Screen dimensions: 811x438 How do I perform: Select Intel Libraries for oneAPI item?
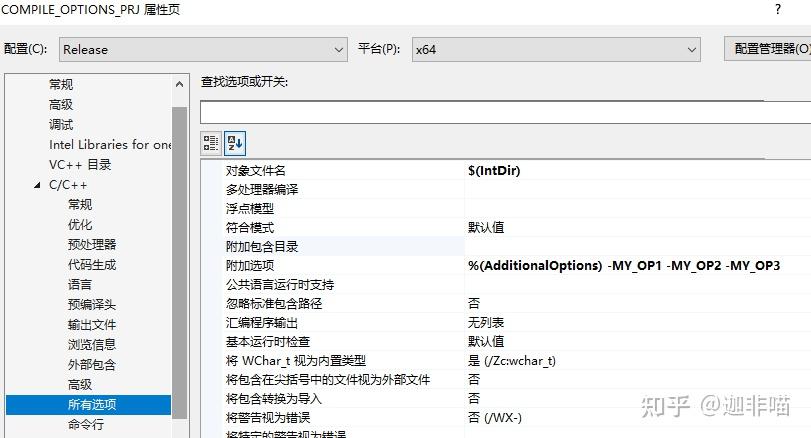(110, 145)
